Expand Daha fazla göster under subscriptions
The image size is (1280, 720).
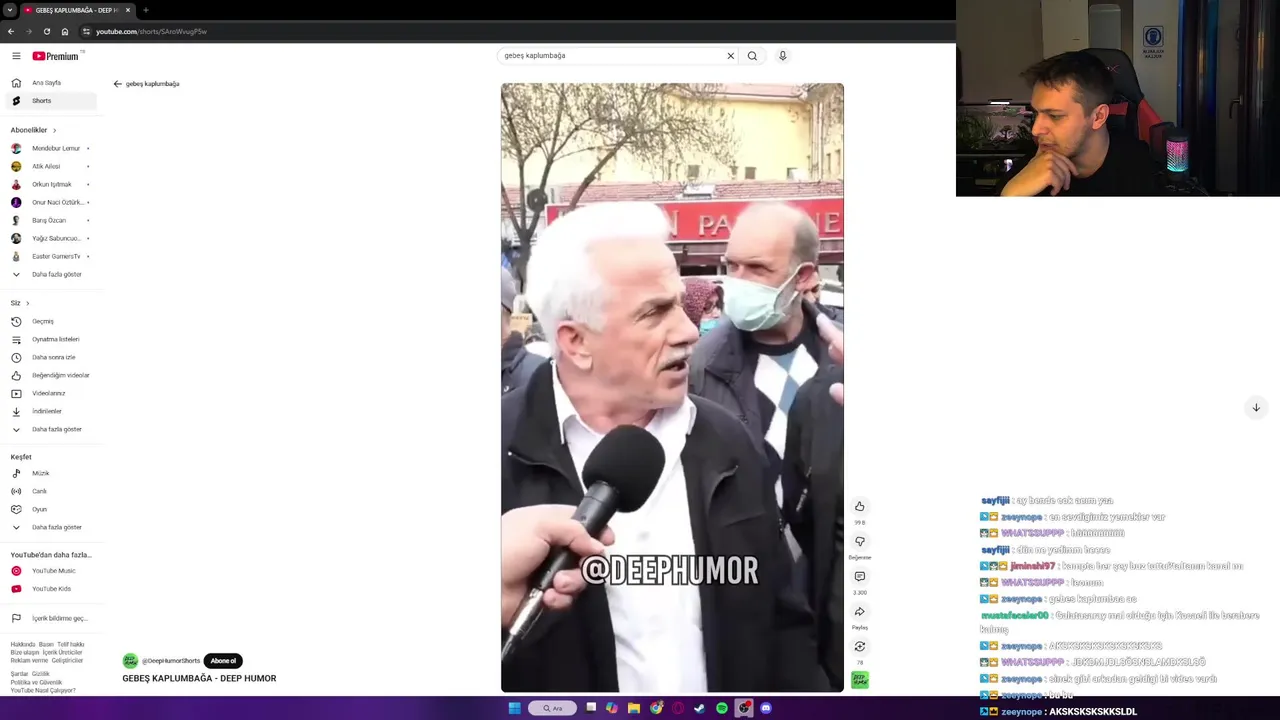pos(50,274)
